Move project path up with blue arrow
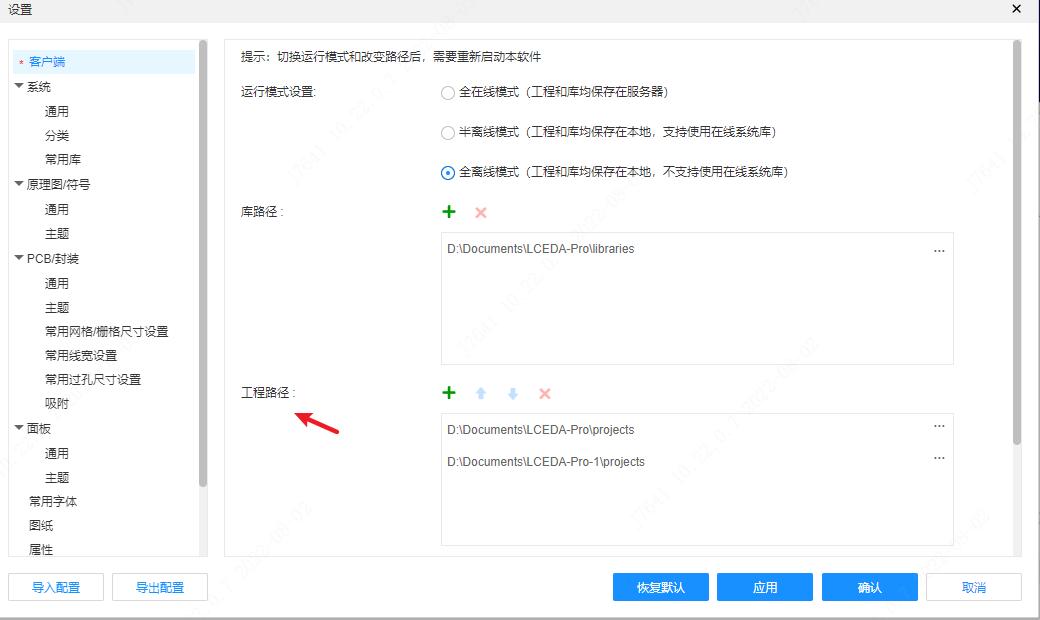The image size is (1040, 620). 481,394
